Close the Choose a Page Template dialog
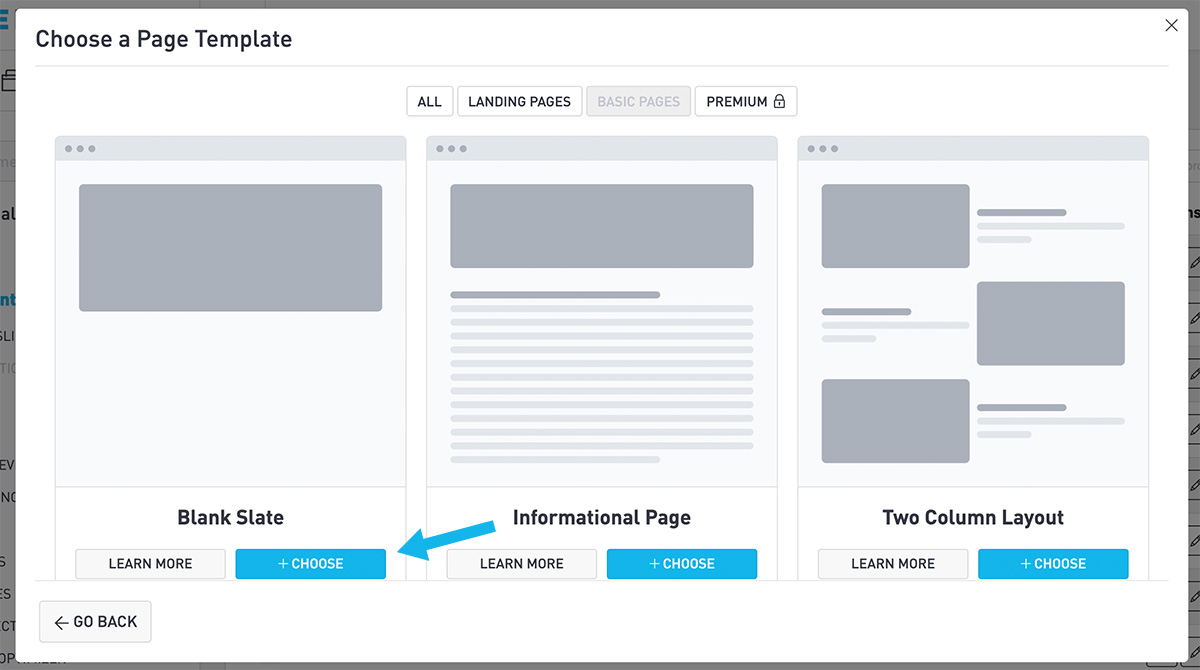 tap(1171, 26)
